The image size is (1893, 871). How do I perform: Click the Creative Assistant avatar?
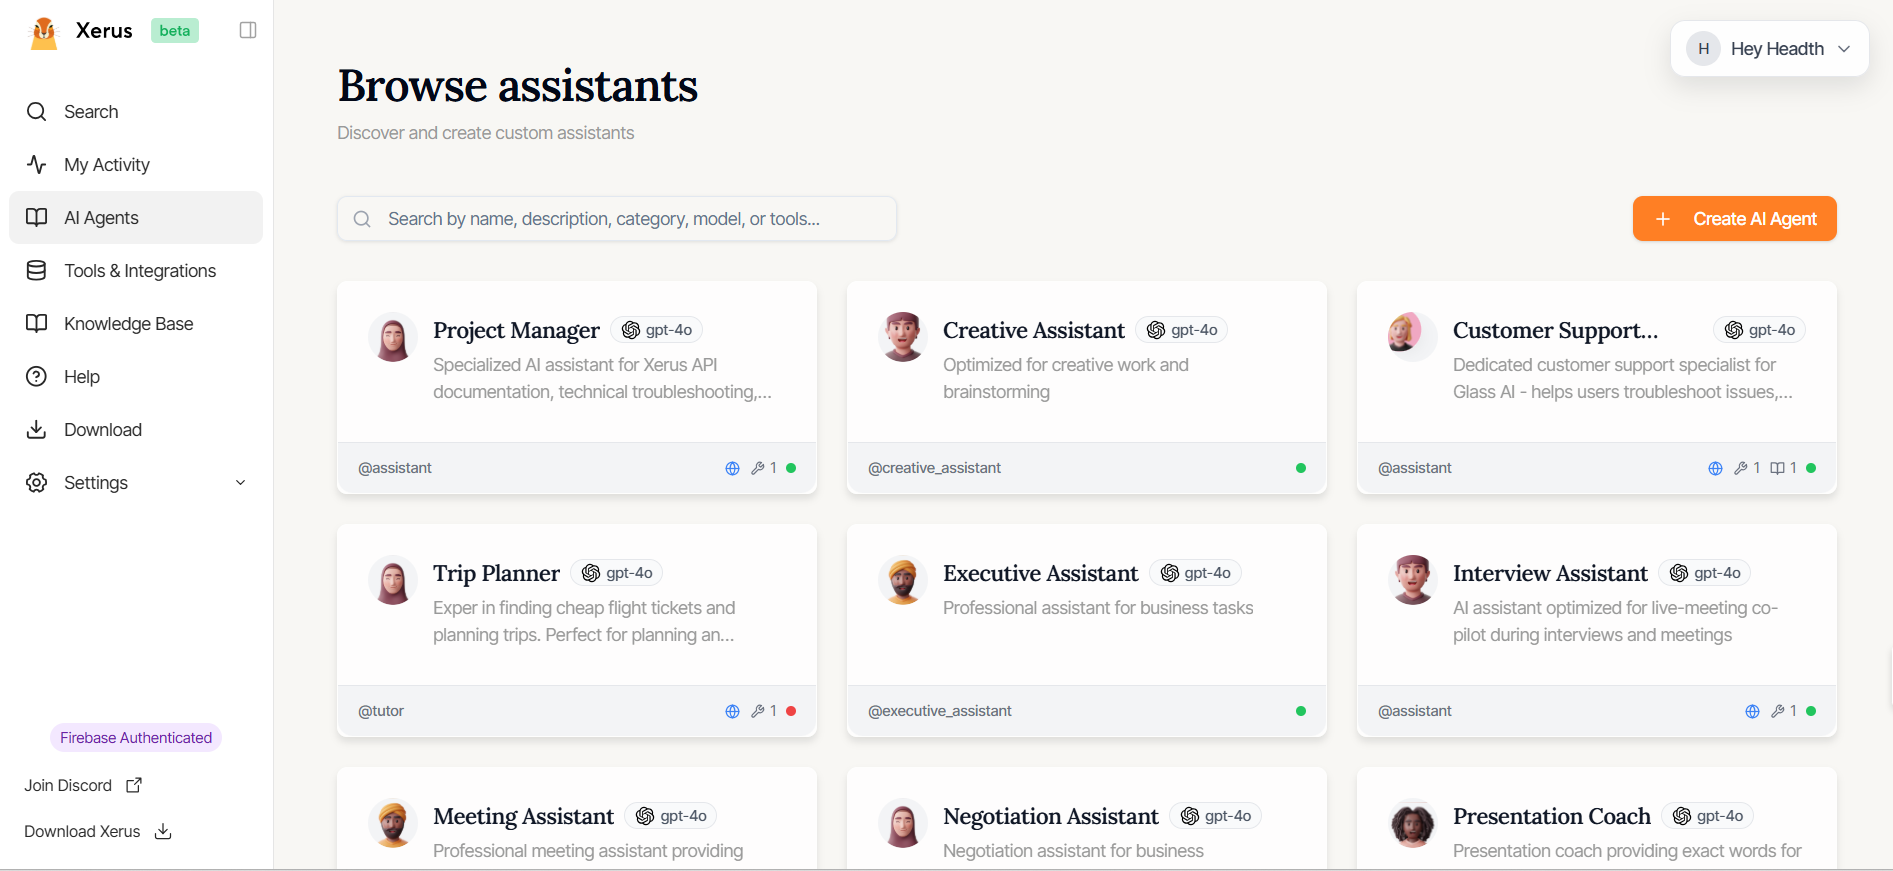(x=903, y=337)
